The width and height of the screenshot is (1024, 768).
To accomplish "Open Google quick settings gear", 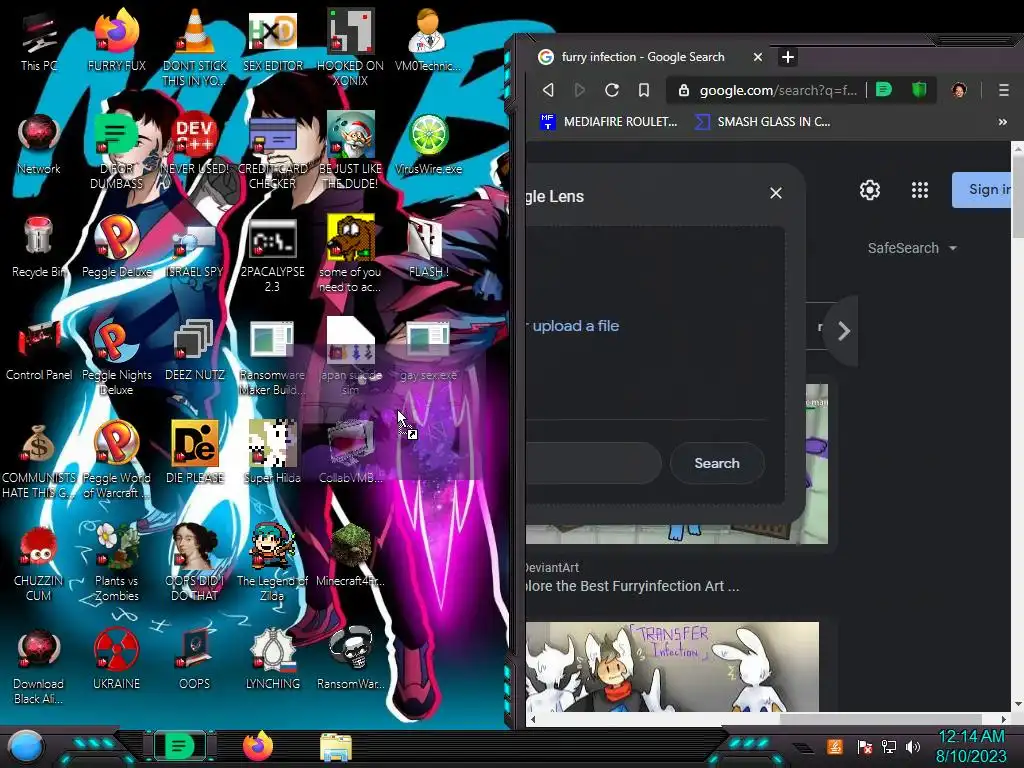I will 869,190.
